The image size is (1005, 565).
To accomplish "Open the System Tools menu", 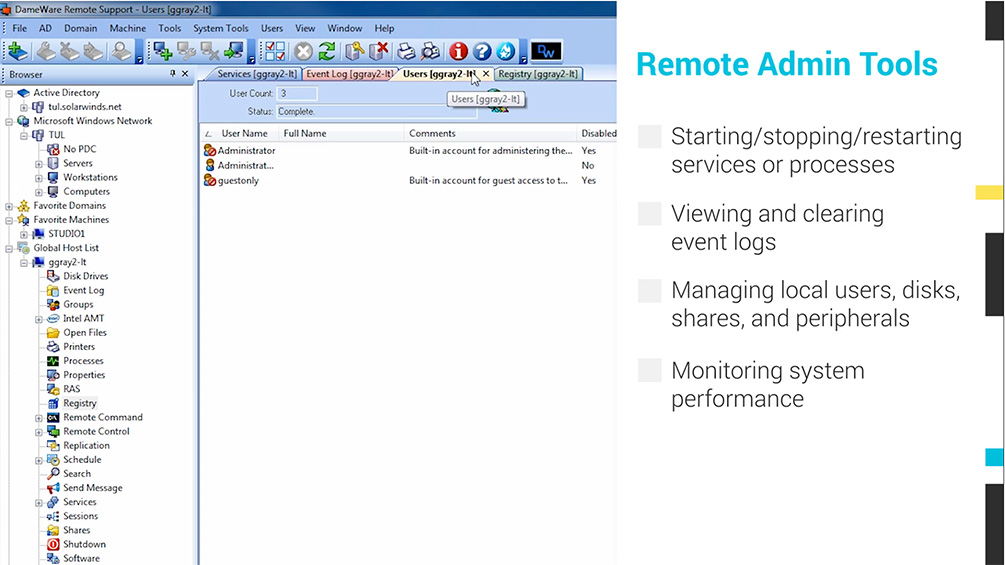I will point(220,28).
